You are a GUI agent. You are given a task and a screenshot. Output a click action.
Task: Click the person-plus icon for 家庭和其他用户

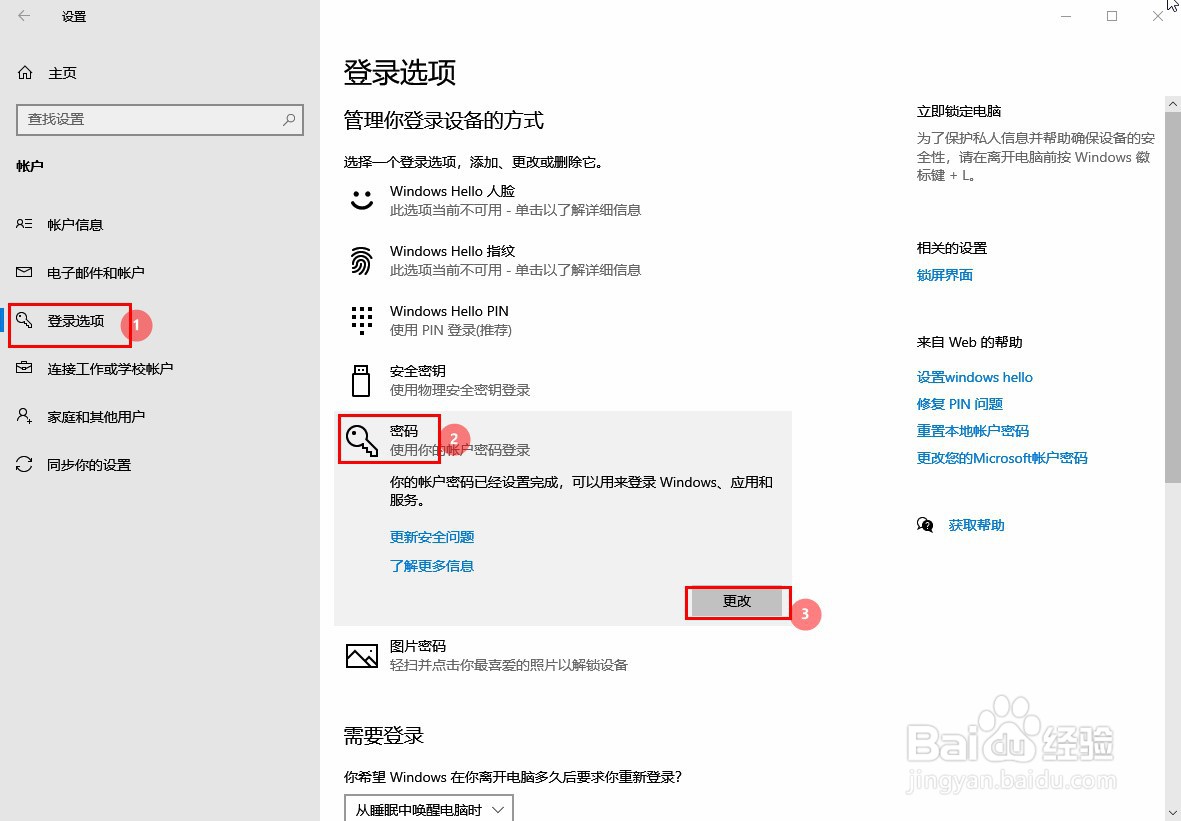[x=24, y=416]
